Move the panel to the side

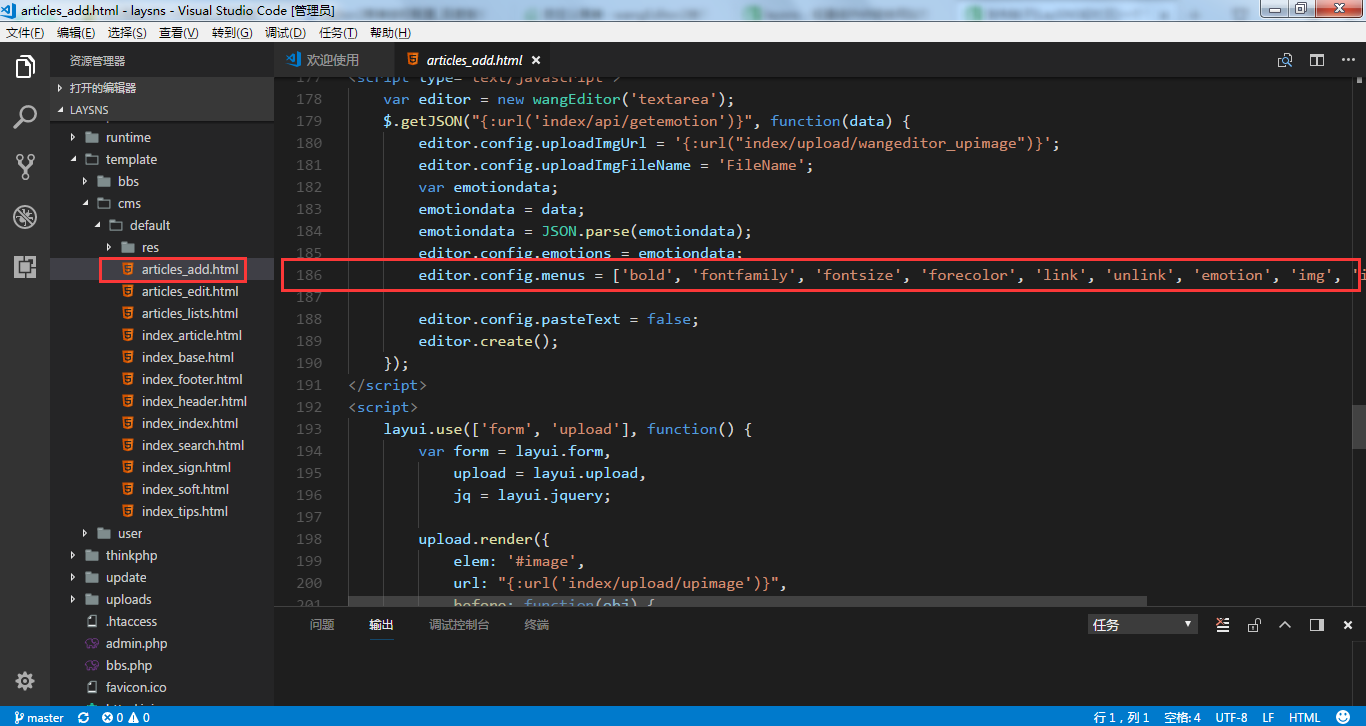tap(1317, 625)
